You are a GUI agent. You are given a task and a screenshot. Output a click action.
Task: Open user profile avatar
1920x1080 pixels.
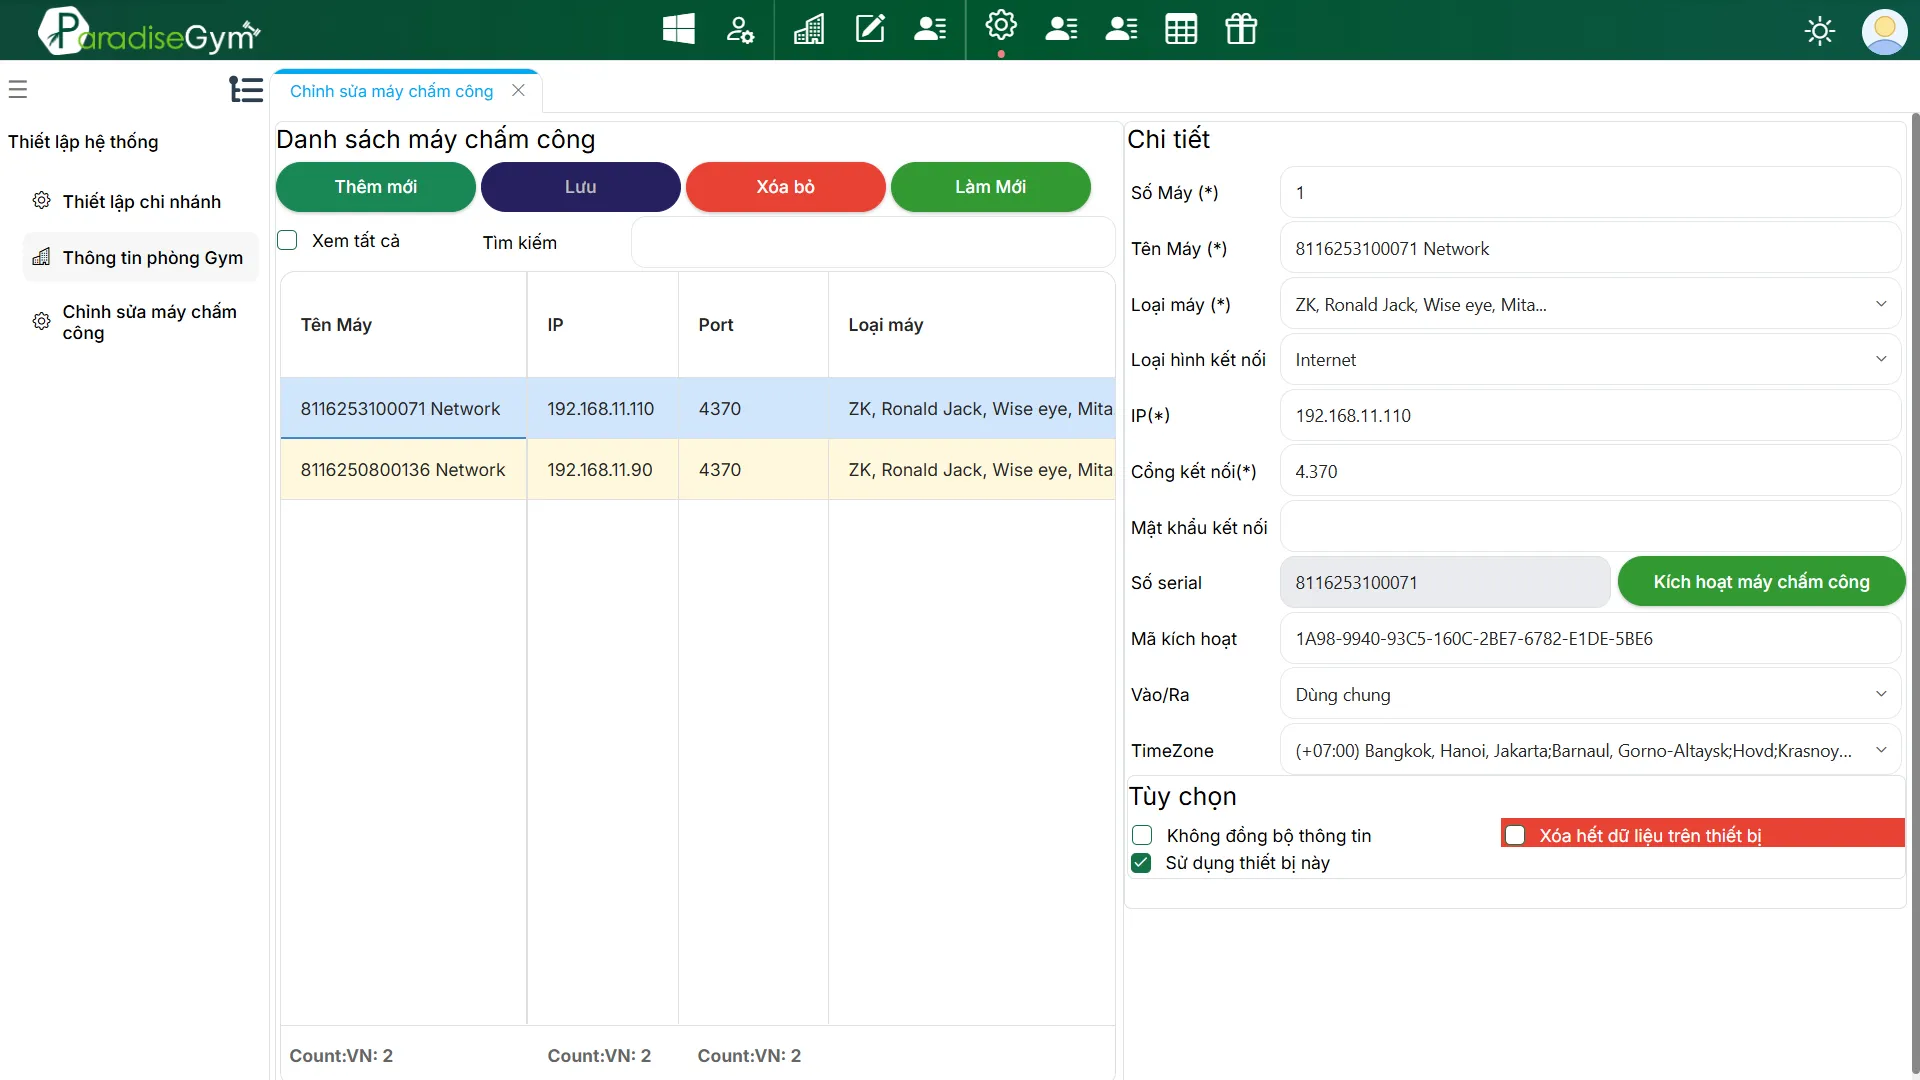click(x=1884, y=31)
